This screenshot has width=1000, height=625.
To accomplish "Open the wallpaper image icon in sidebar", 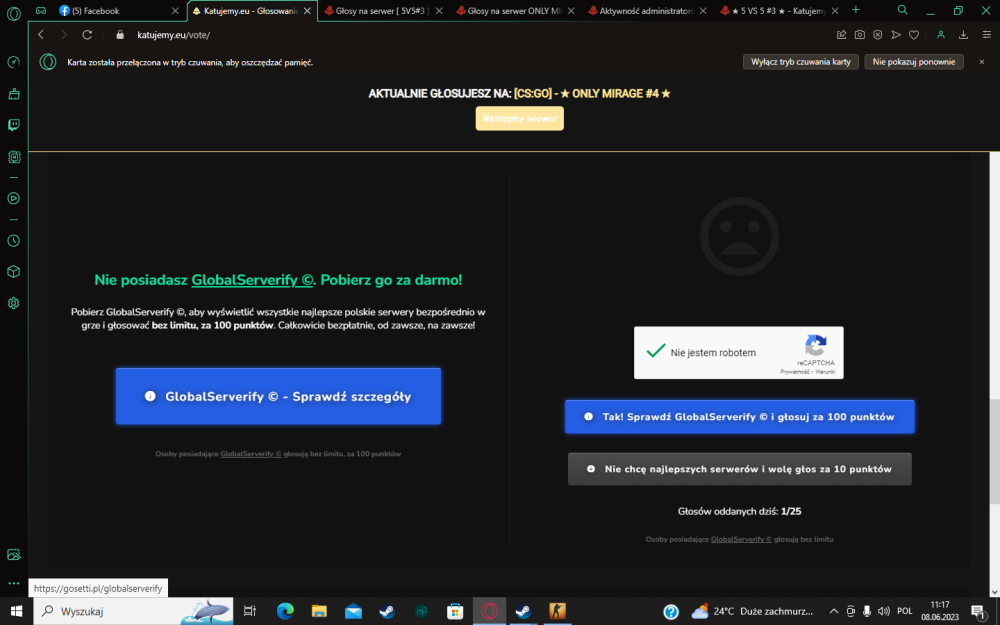I will click(13, 554).
